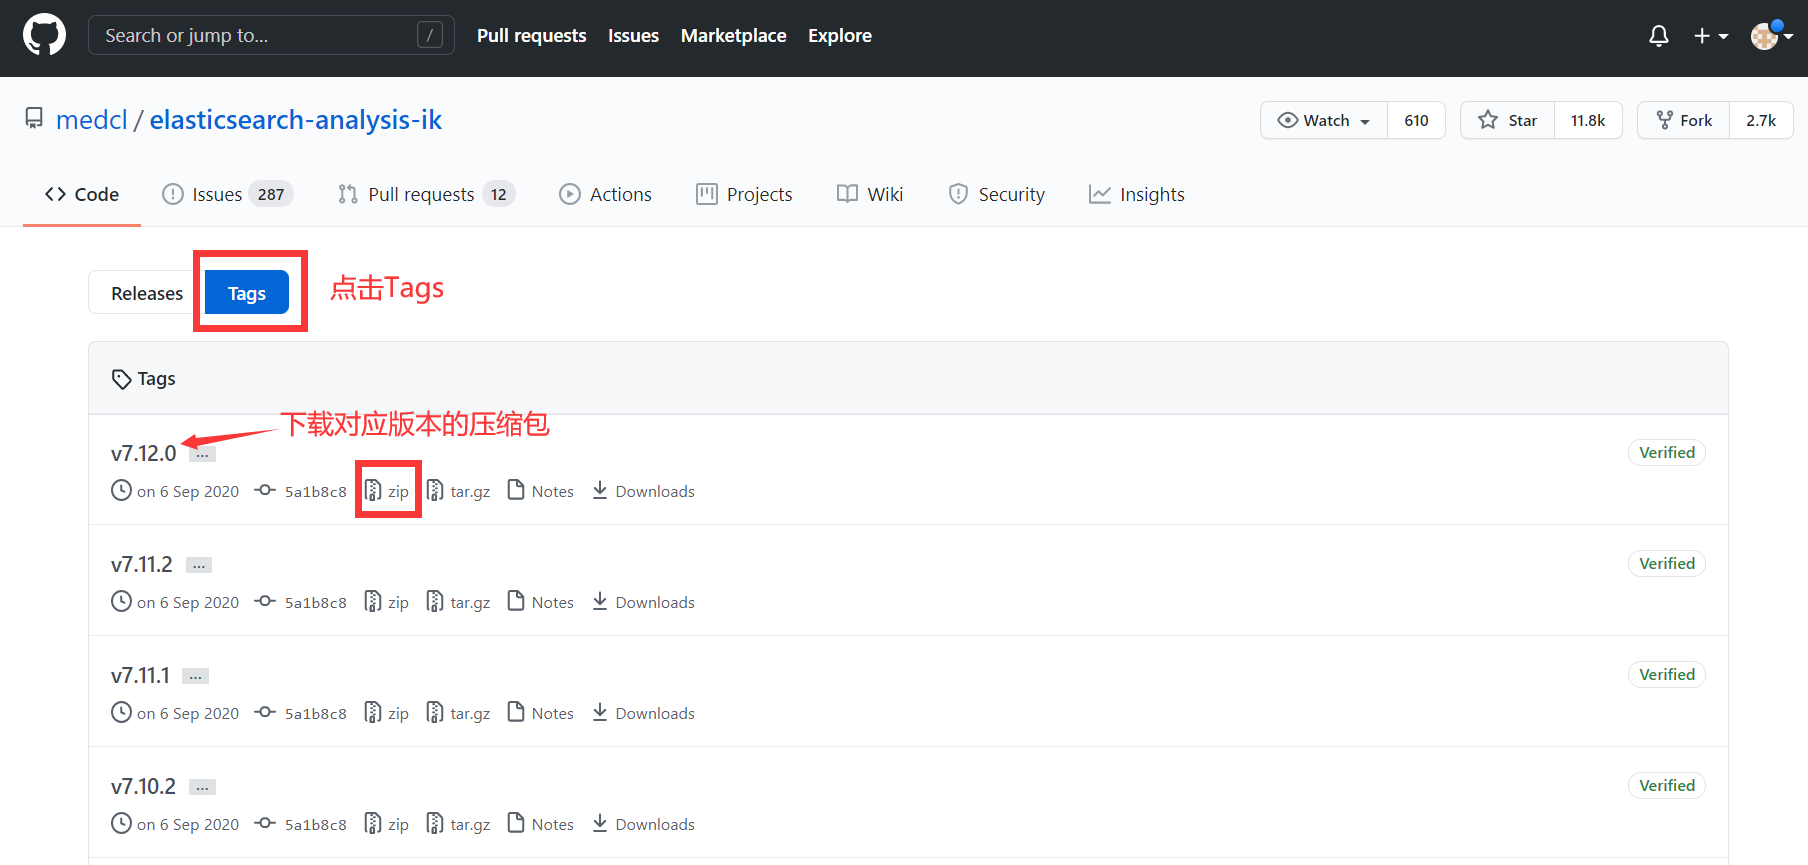1808x865 pixels.
Task: Open the Wiki tab
Action: 870,194
